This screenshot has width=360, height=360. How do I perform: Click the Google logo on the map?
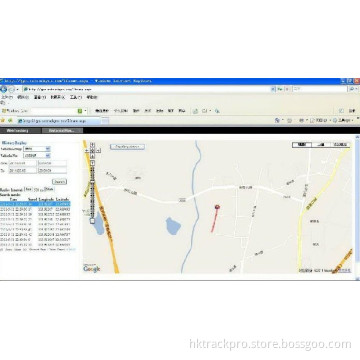[92, 269]
